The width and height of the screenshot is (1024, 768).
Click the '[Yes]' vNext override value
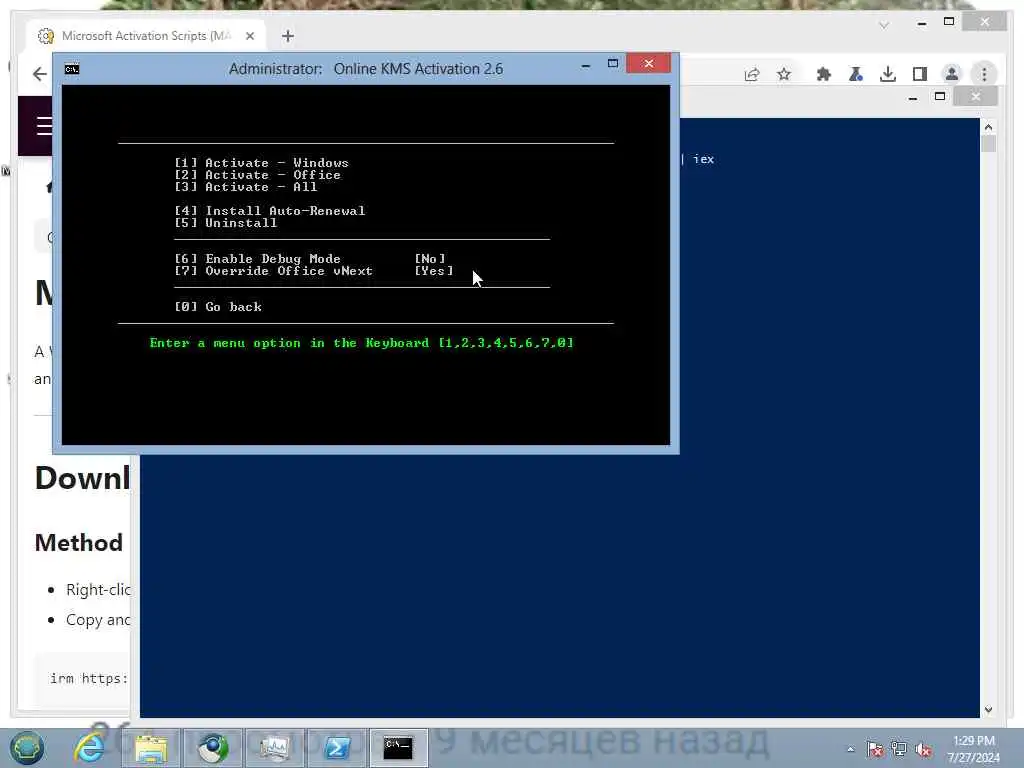coord(434,270)
